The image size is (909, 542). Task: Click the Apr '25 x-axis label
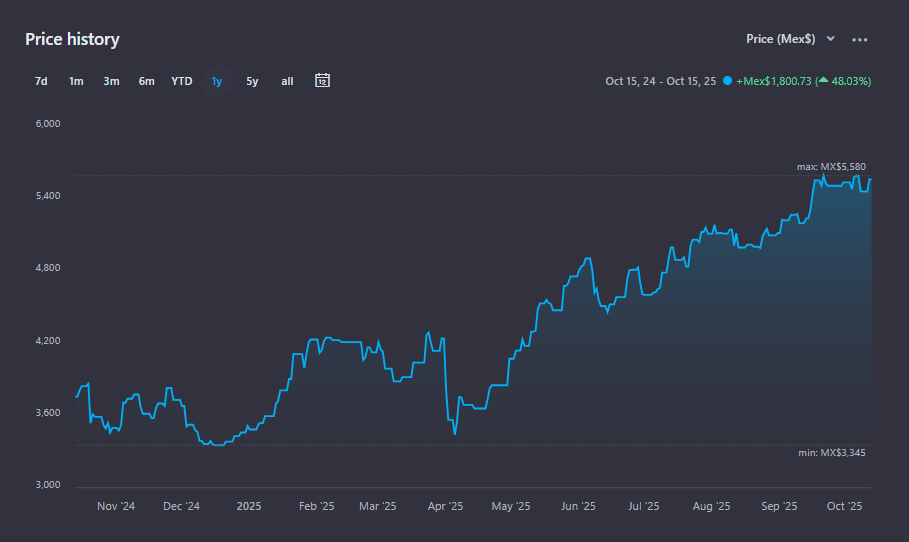point(444,506)
